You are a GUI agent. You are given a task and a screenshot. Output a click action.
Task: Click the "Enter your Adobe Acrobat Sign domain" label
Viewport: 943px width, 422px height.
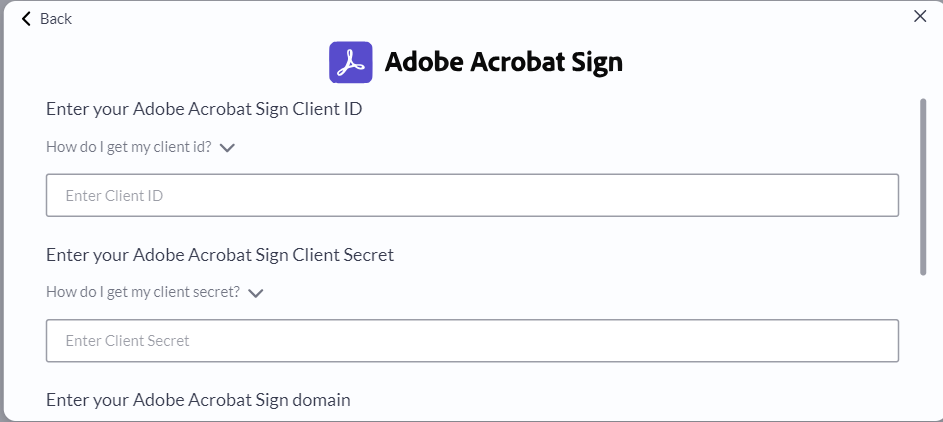pyautogui.click(x=198, y=400)
